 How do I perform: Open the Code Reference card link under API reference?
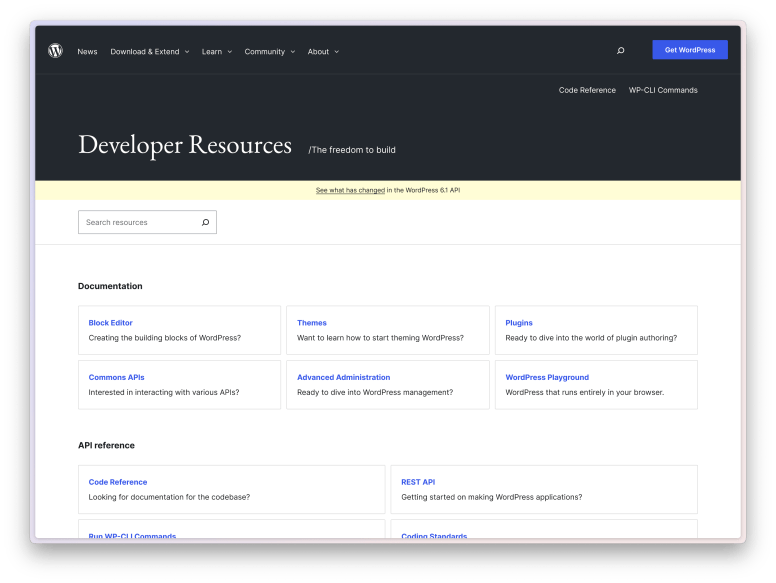118,482
